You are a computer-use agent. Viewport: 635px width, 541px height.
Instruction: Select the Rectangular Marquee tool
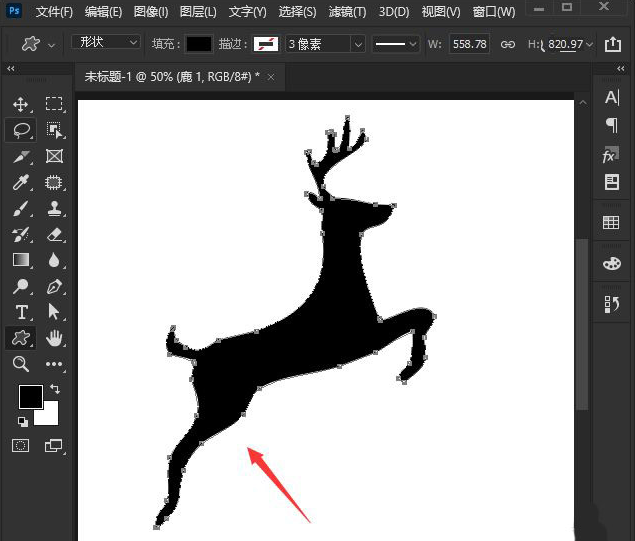click(54, 104)
